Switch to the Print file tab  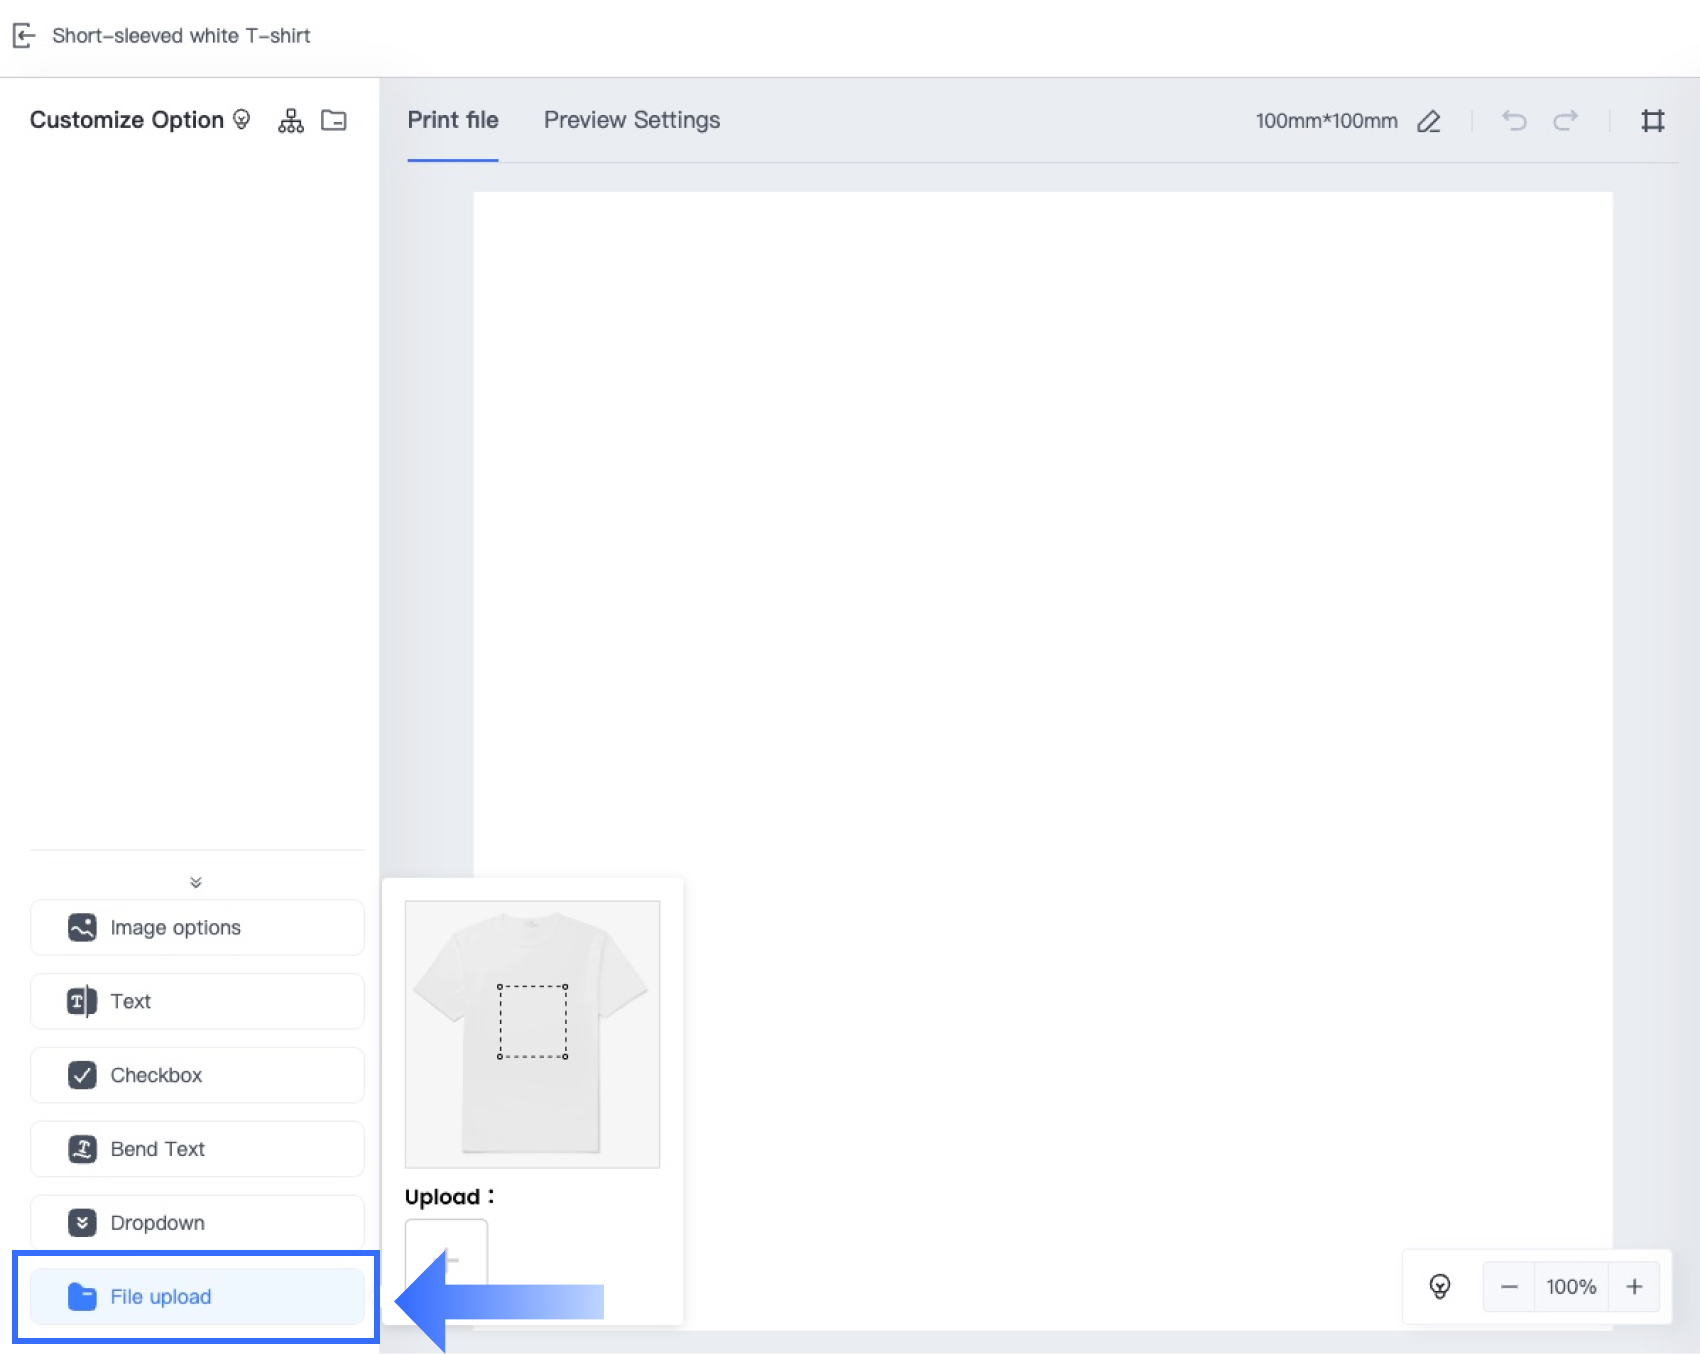453,120
